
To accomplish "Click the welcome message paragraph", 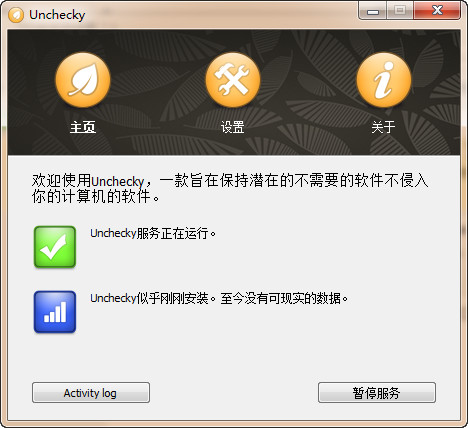I will click(230, 188).
